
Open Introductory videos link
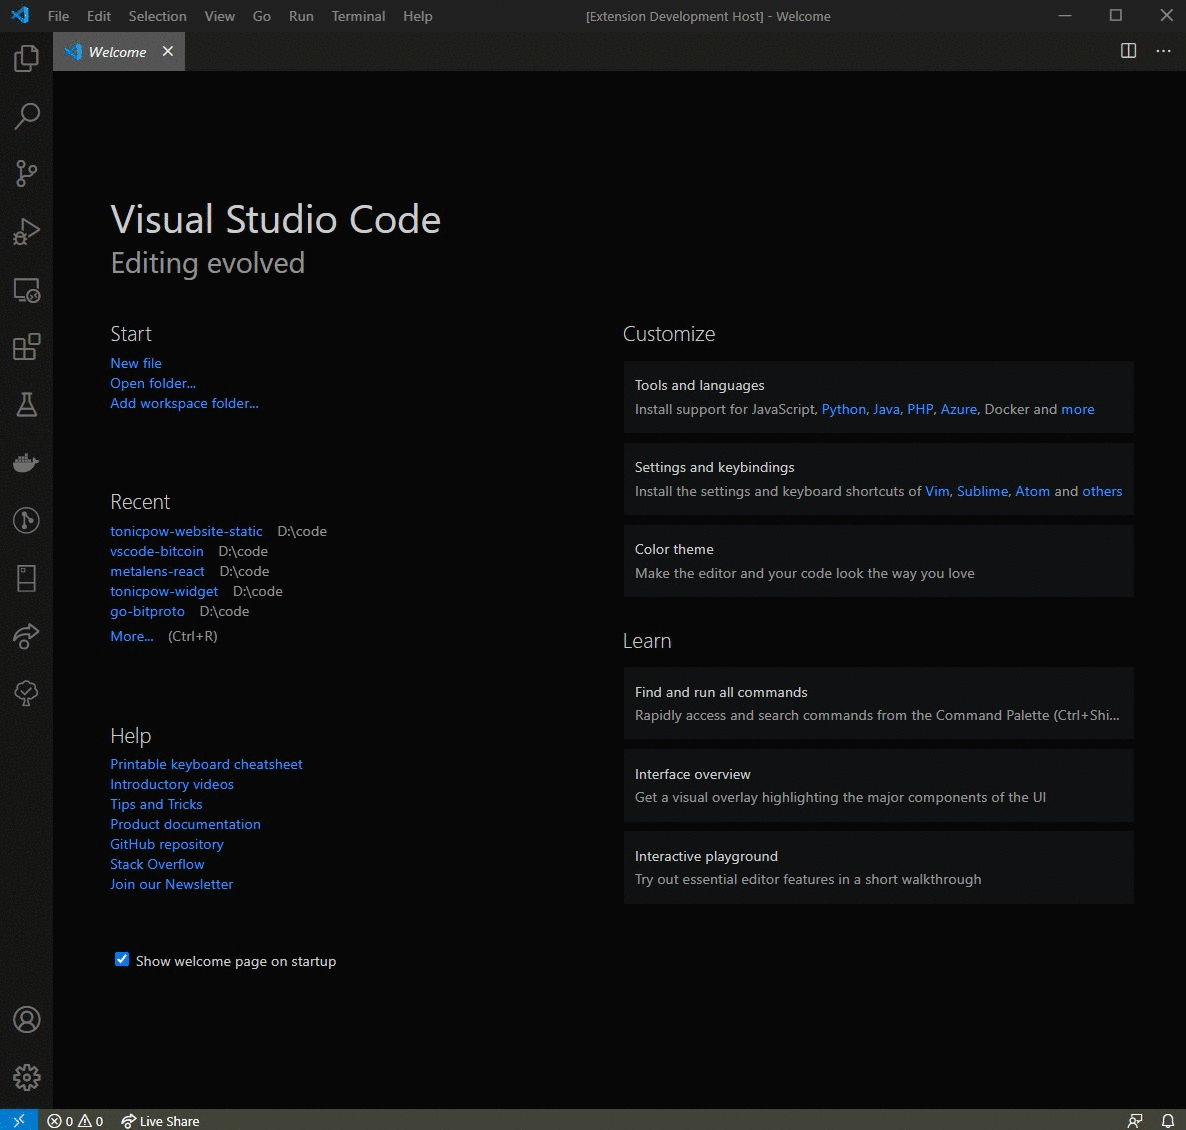pyautogui.click(x=172, y=784)
